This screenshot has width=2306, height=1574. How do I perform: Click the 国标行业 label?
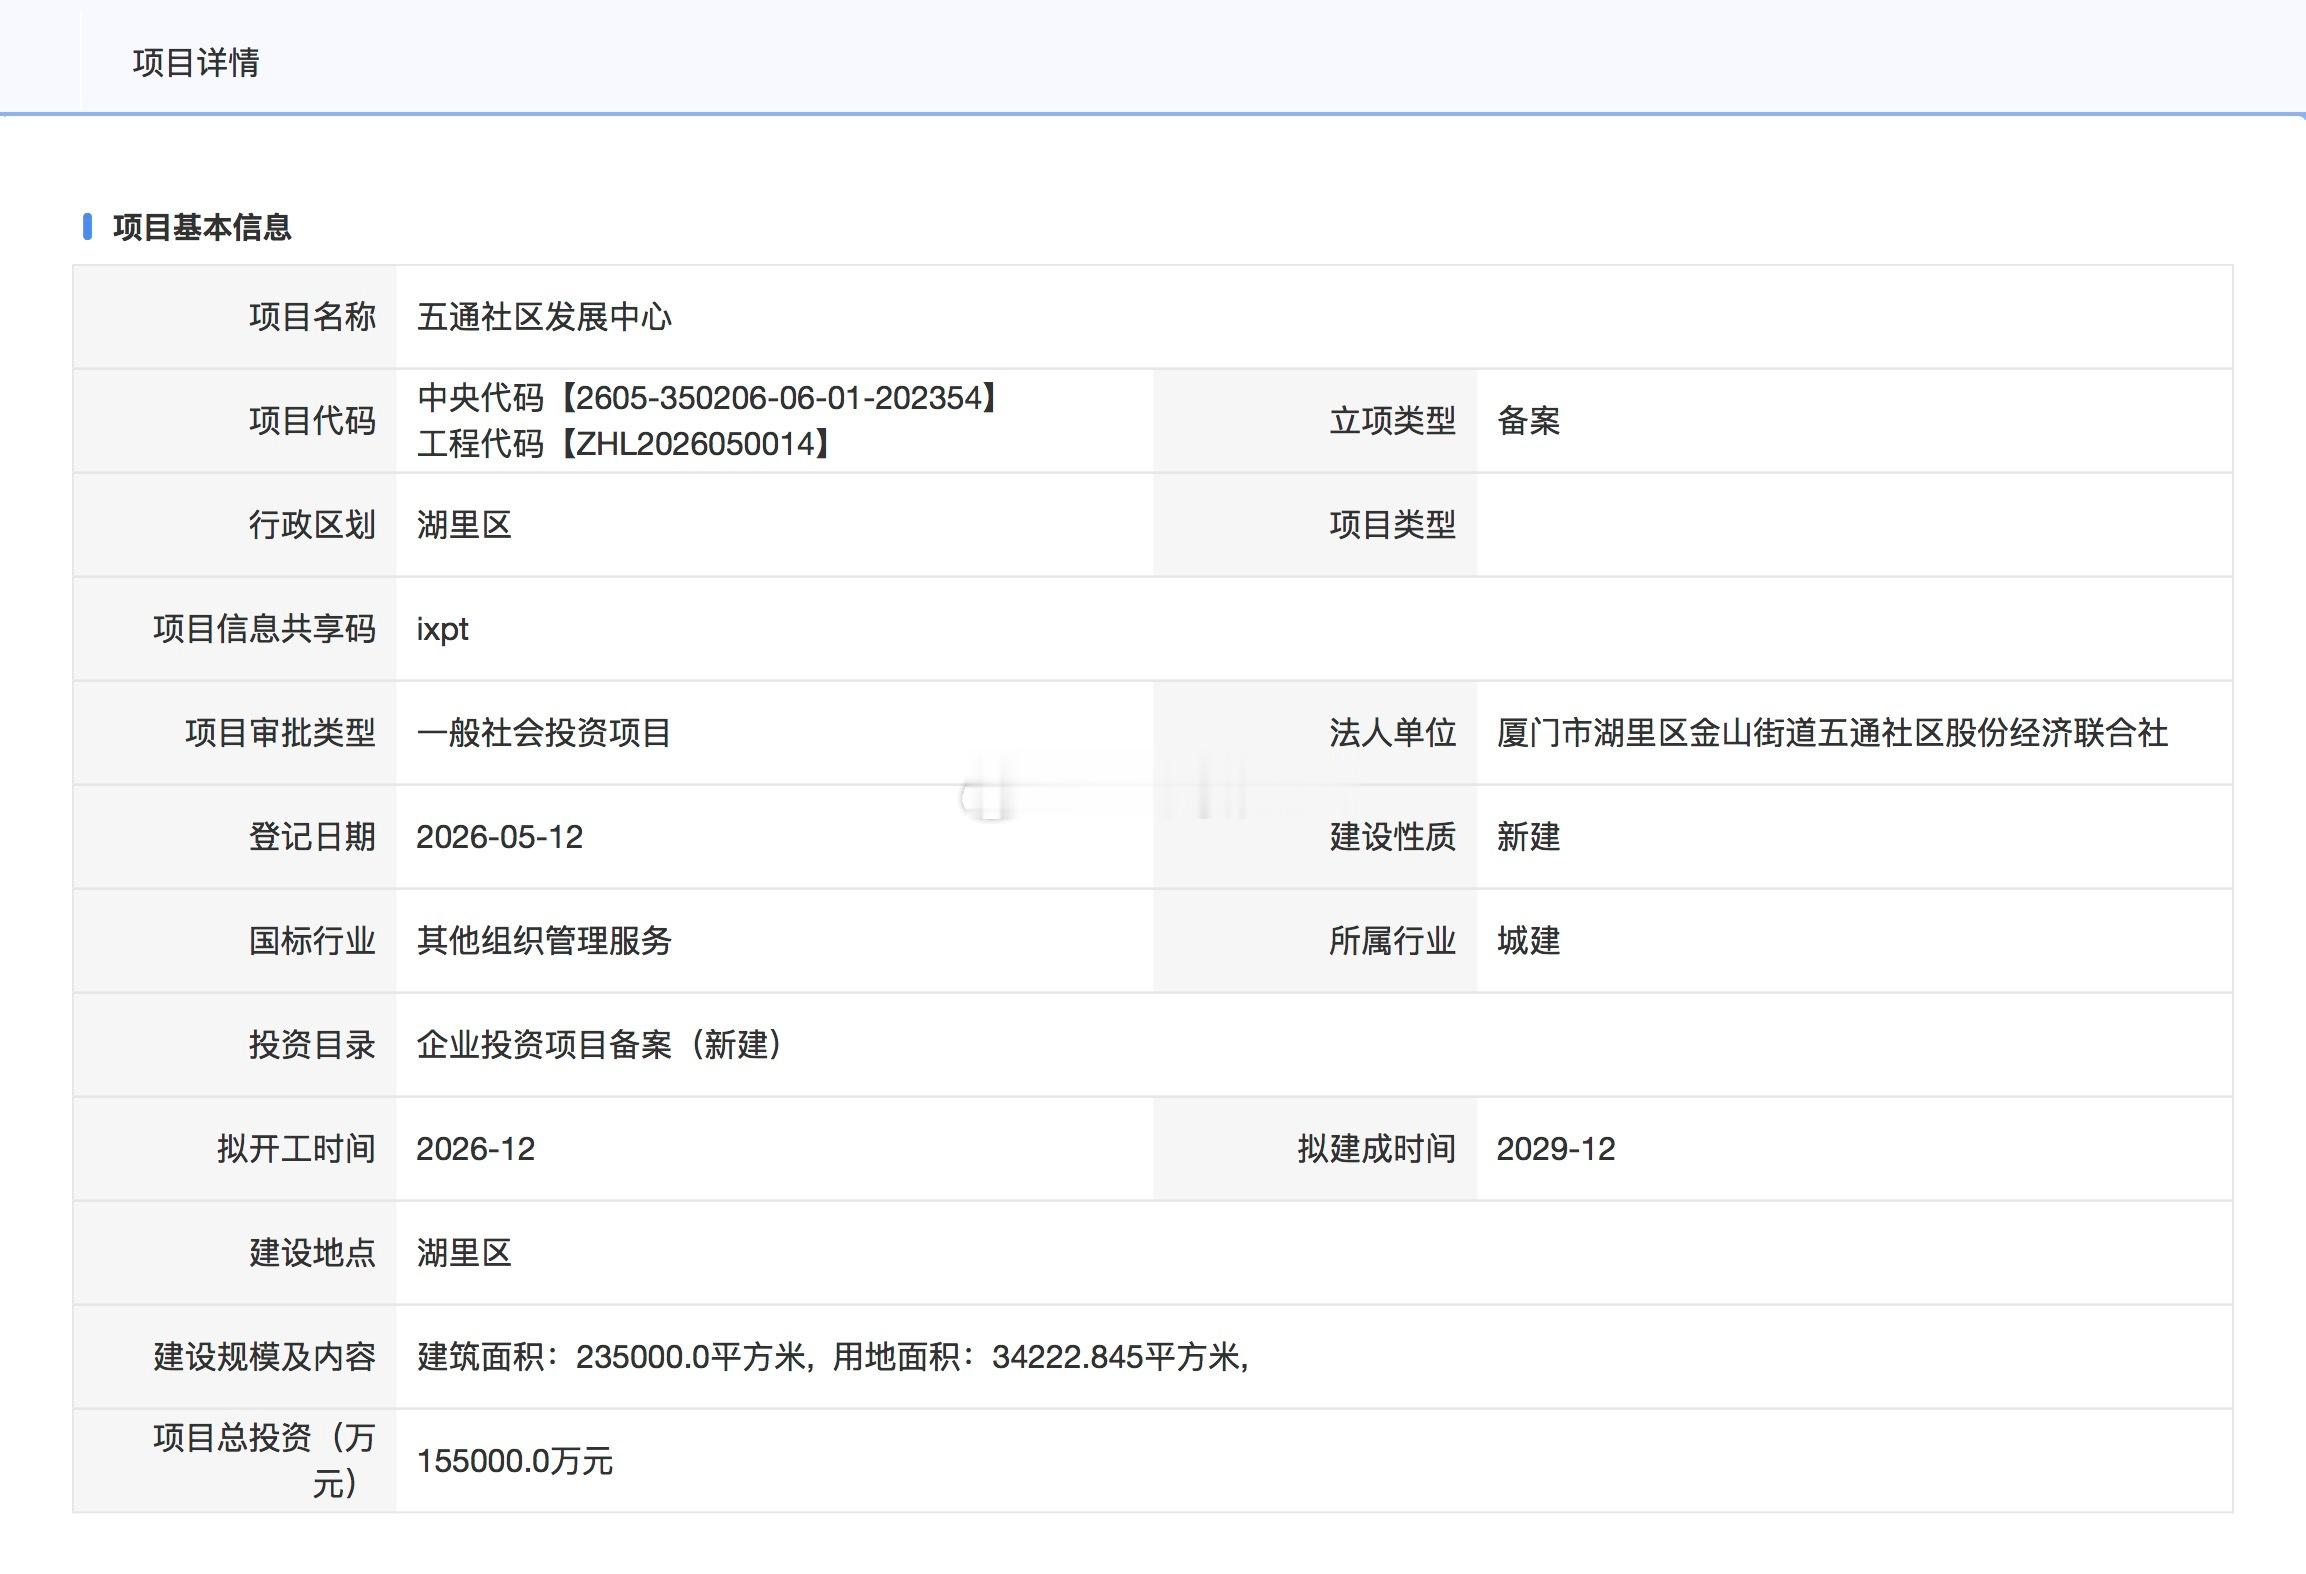coord(312,941)
